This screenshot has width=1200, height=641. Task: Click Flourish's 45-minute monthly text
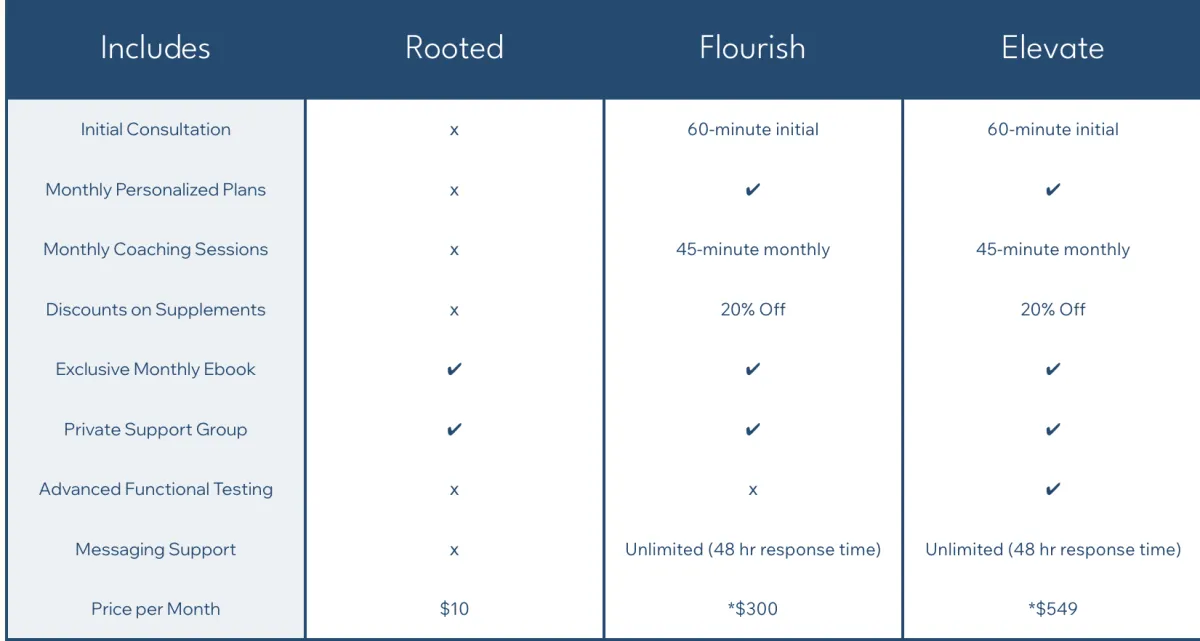(x=753, y=249)
